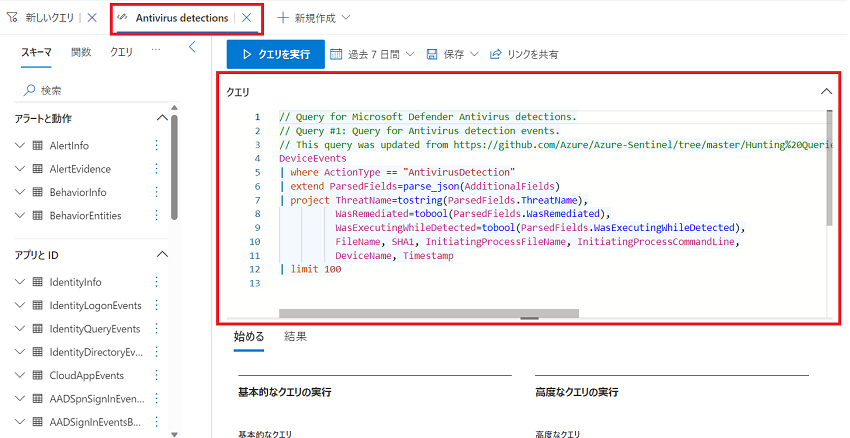The height and width of the screenshot is (438, 850).
Task: Switch to the 関数 tab
Action: 81,53
